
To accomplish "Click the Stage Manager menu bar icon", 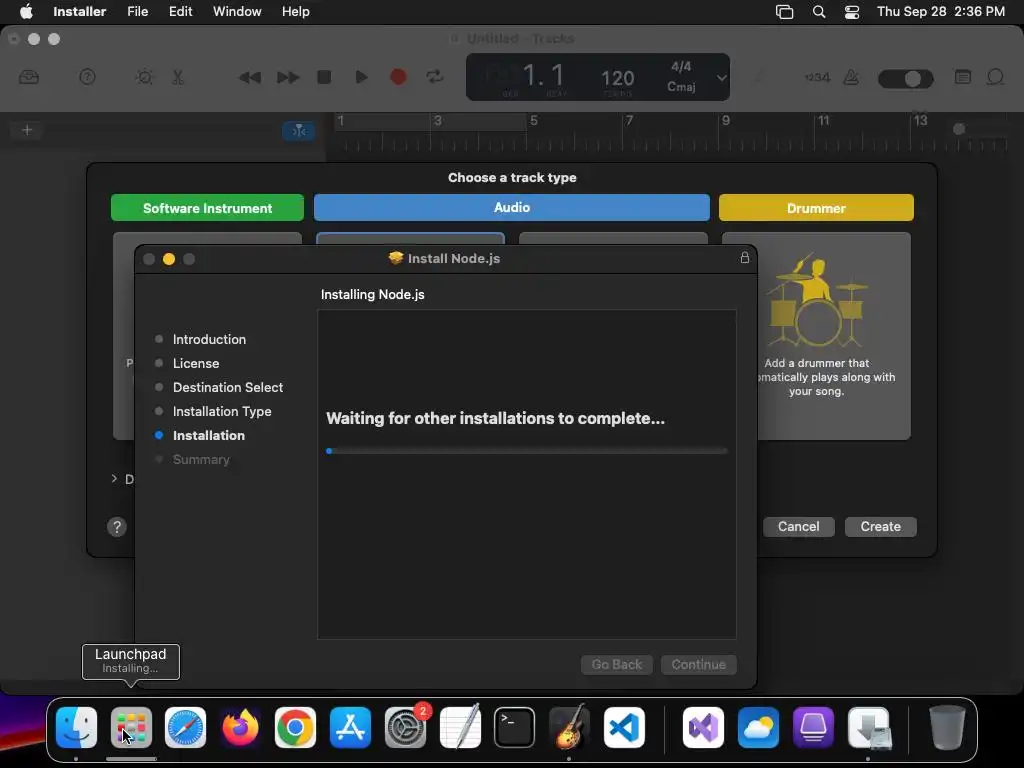I will (x=784, y=11).
